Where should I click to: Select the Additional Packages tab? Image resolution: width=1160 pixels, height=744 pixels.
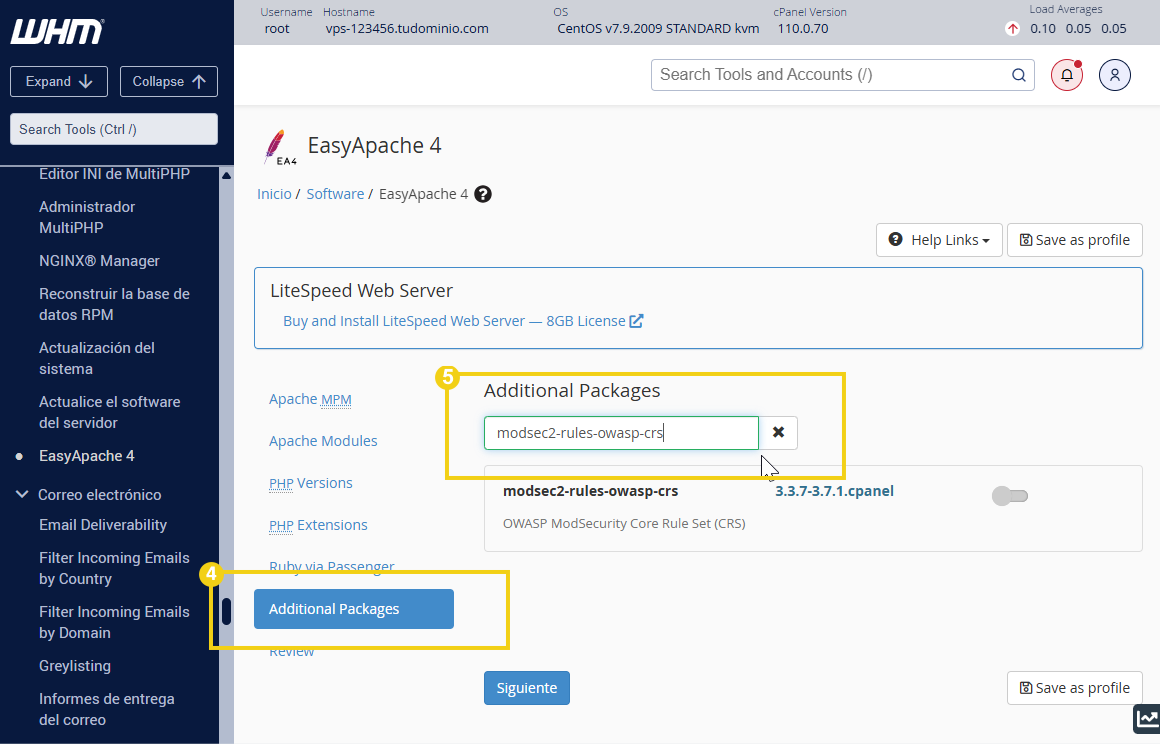[x=354, y=609]
